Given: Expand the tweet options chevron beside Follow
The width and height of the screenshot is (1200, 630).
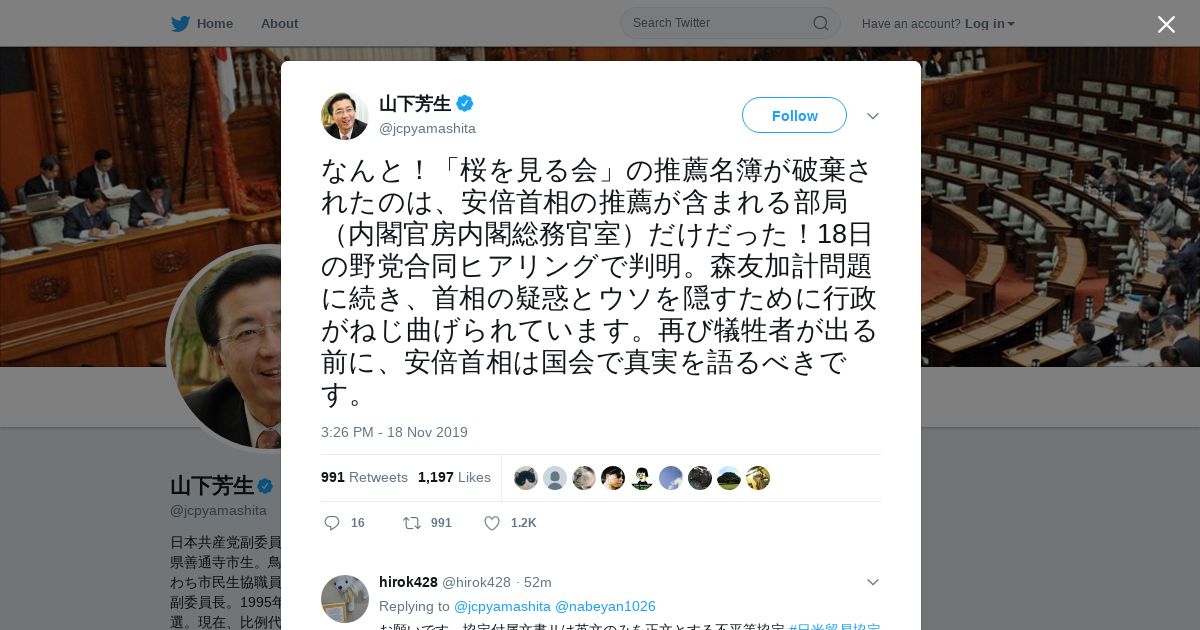Looking at the screenshot, I should click(873, 116).
